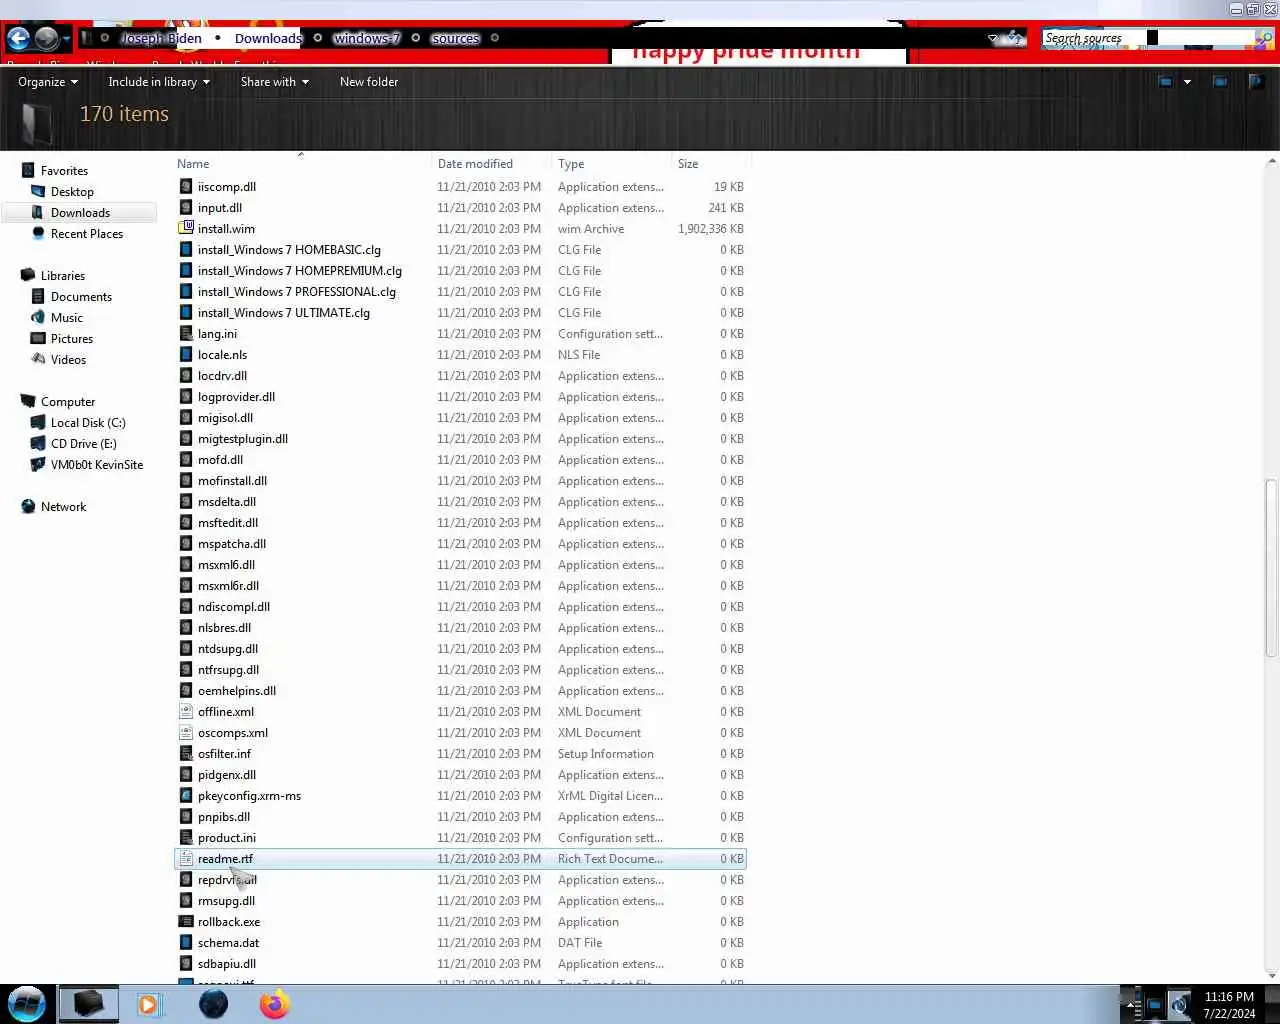The image size is (1280, 1024).
Task: Open the Organize menu
Action: 47,82
